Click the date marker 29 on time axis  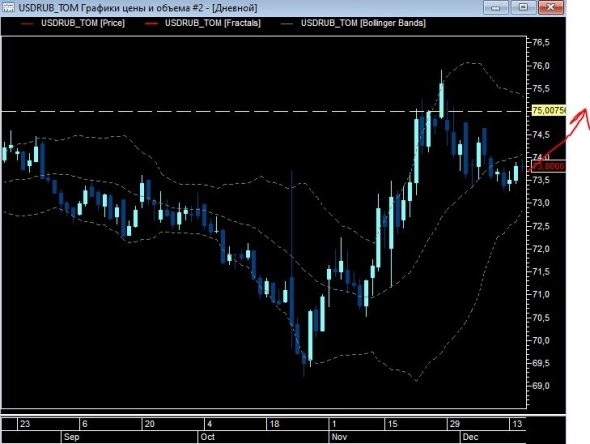[x=455, y=424]
